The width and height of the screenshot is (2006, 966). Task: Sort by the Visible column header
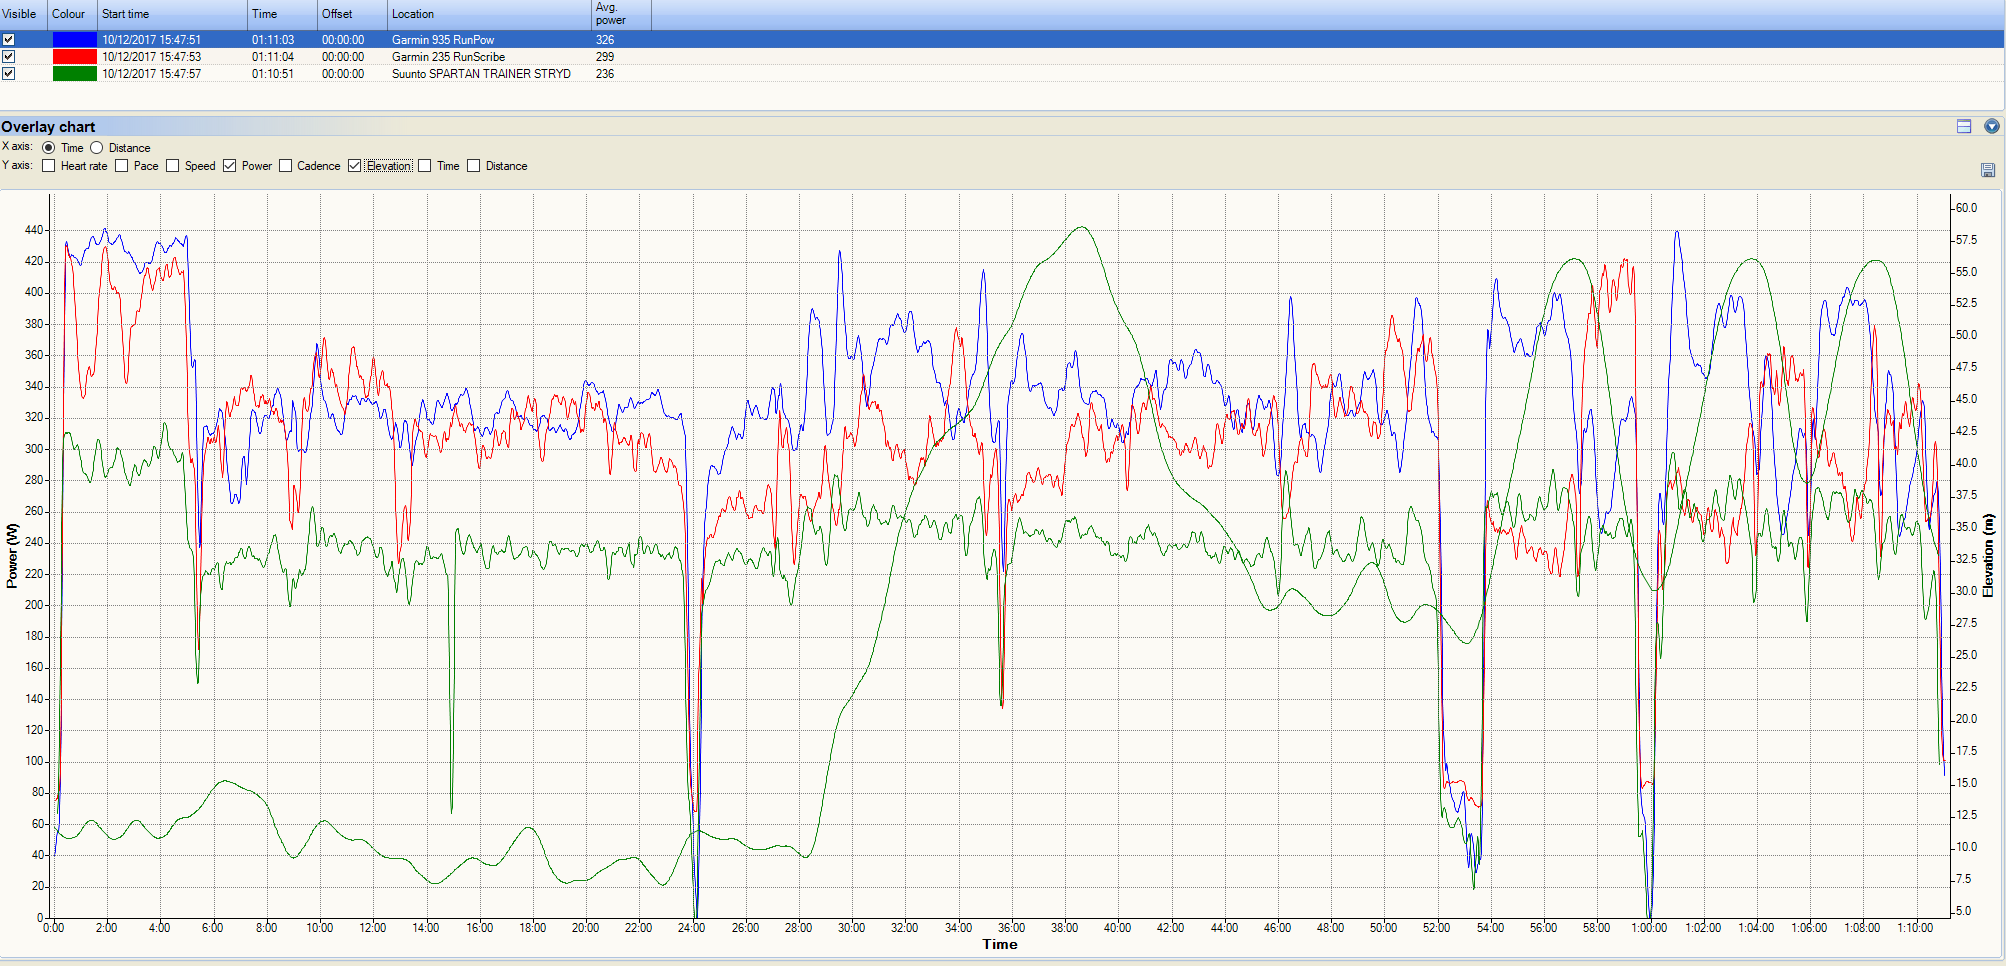coord(23,14)
